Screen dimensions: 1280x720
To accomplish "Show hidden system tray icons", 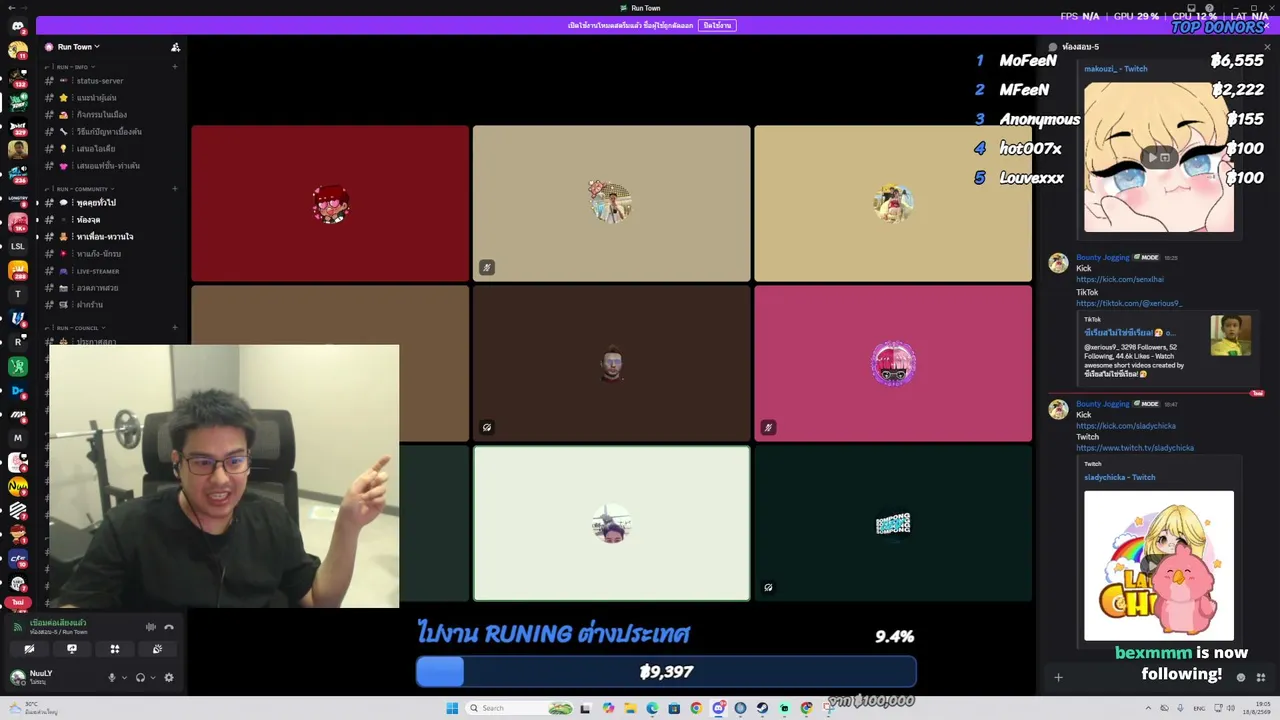I will (1148, 708).
